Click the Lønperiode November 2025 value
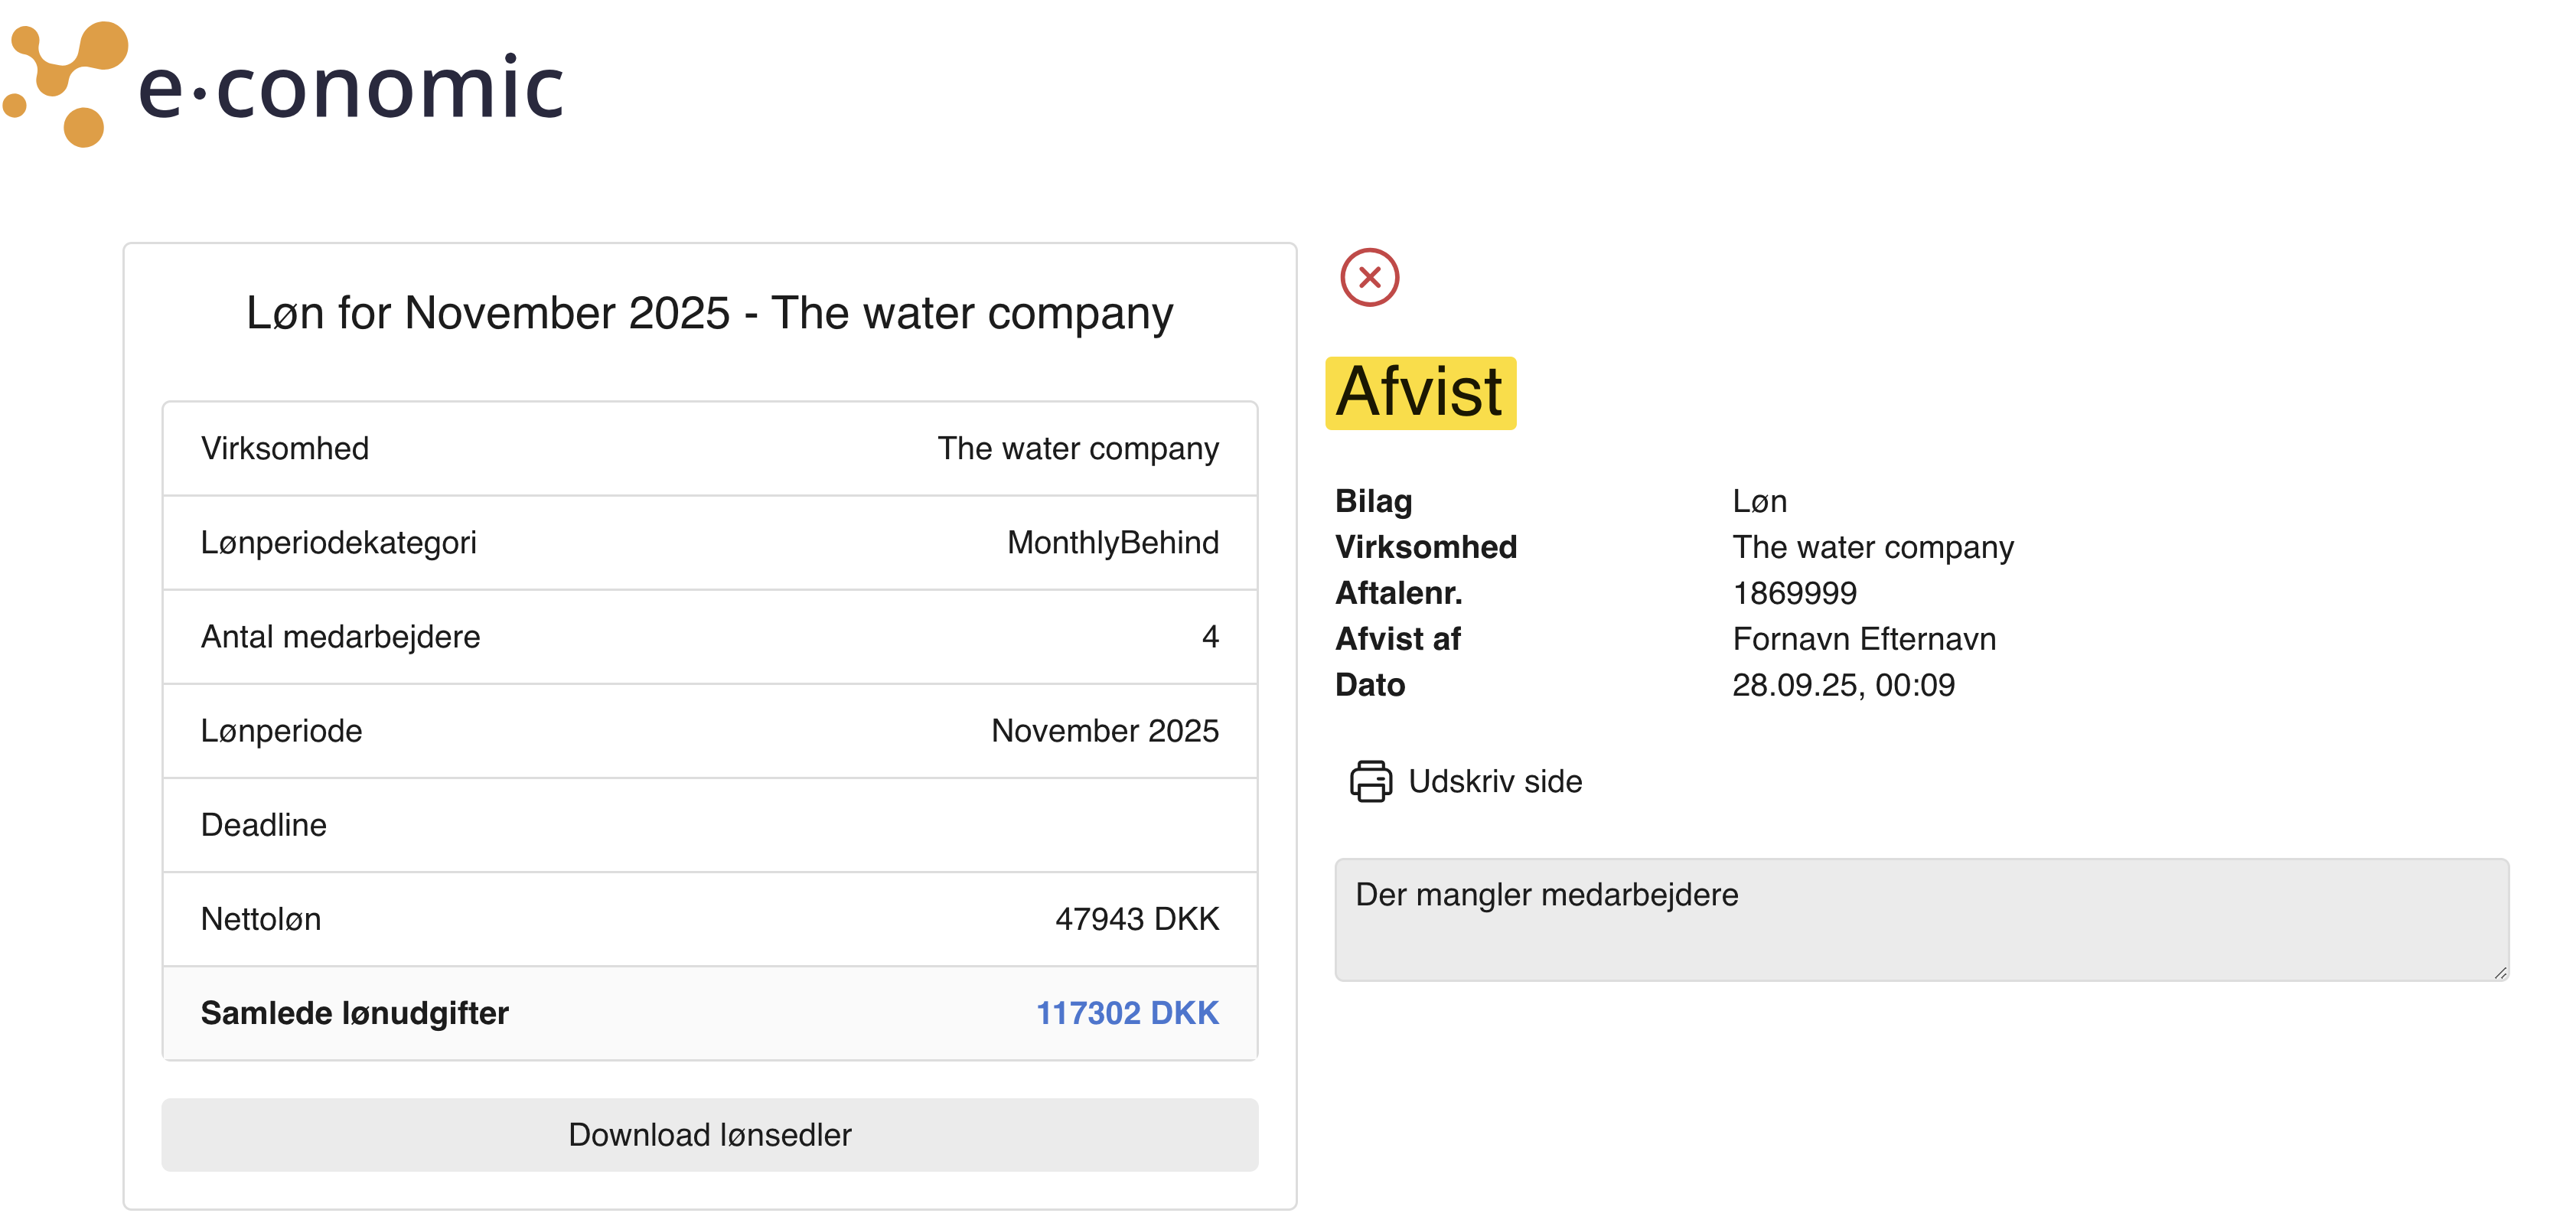The image size is (2576, 1223). tap(1104, 731)
